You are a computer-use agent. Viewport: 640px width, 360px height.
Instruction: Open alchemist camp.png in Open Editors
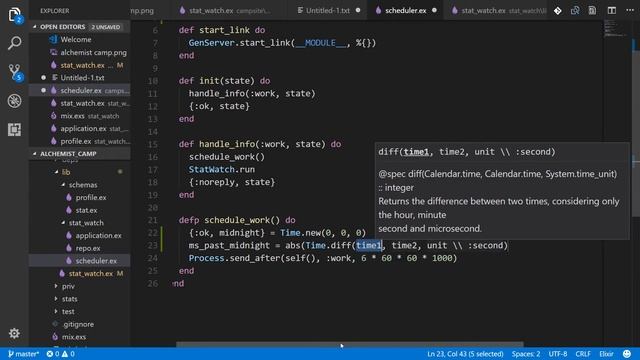[80, 52]
